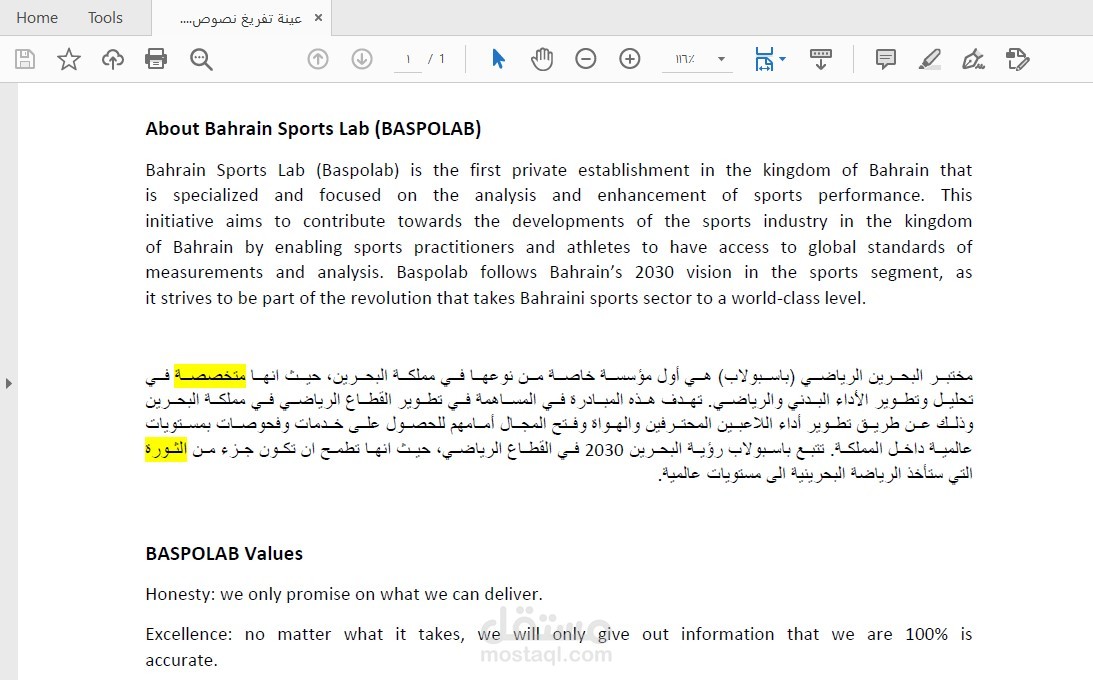Zoom out with minus icon
1093x680 pixels.
(x=586, y=59)
